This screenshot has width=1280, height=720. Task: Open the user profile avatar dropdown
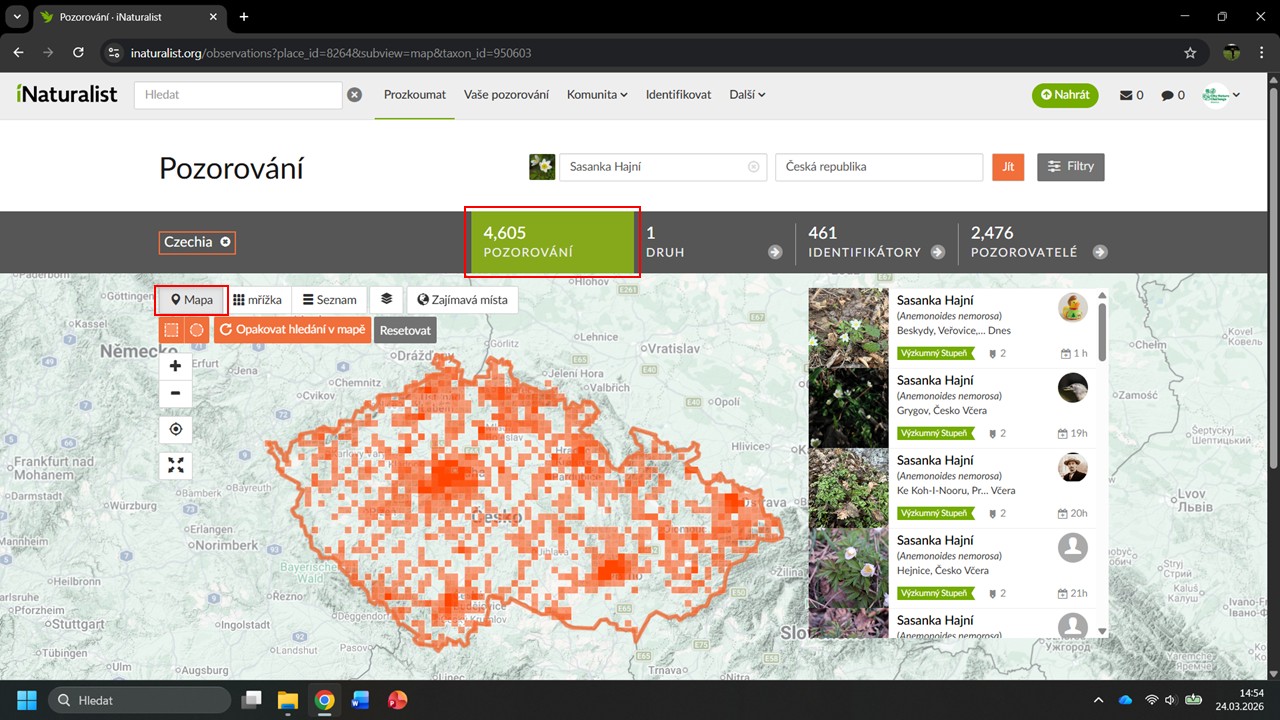[x=1221, y=95]
